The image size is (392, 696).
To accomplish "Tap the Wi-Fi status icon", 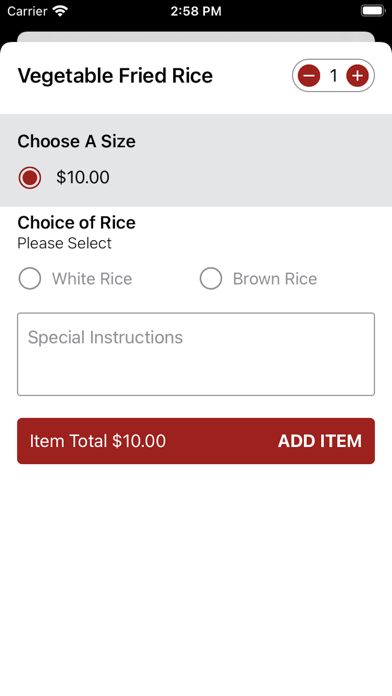I will (60, 11).
